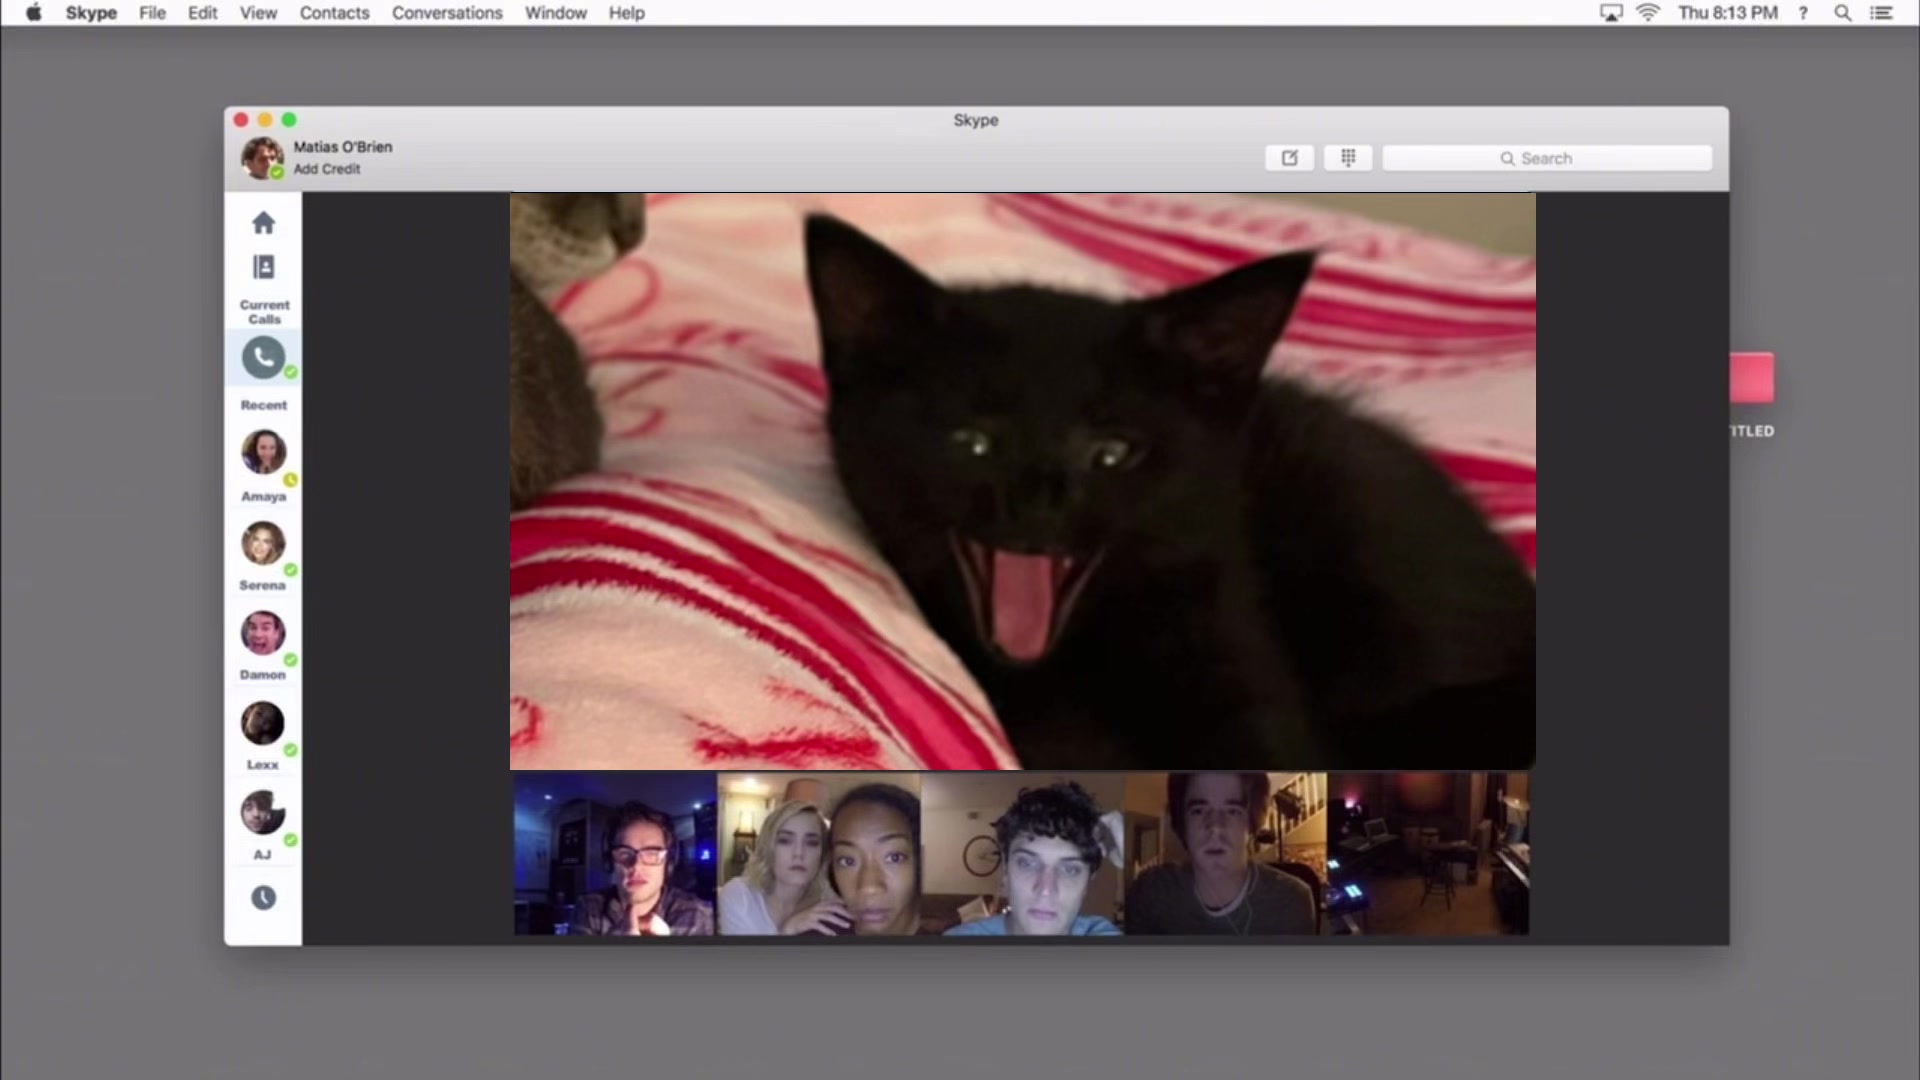1920x1080 pixels.
Task: Open the Conversations menu
Action: 447,13
